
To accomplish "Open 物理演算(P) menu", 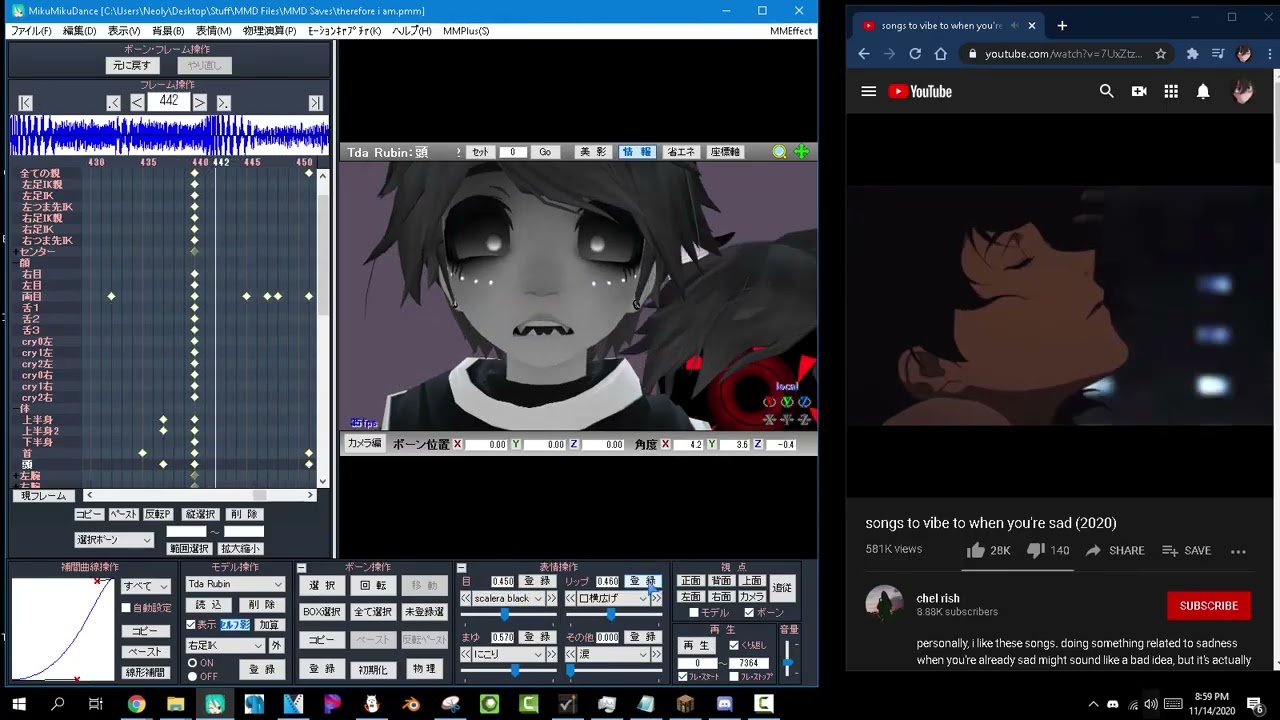I will (269, 31).
